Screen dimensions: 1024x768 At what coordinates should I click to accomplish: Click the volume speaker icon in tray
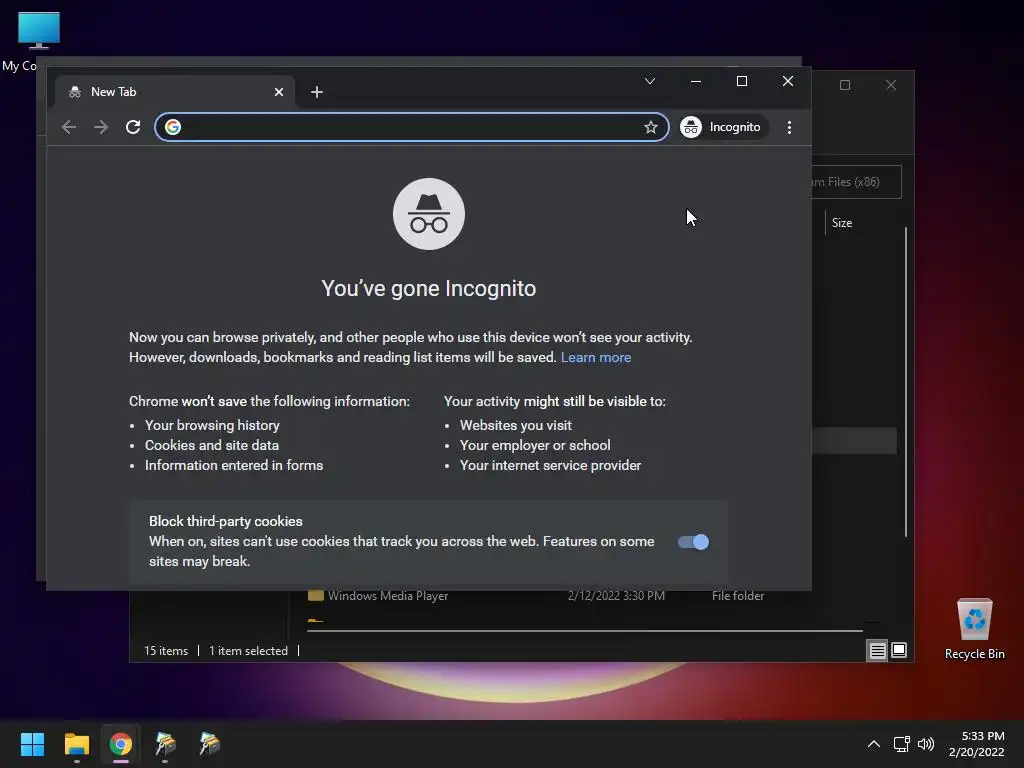(926, 744)
